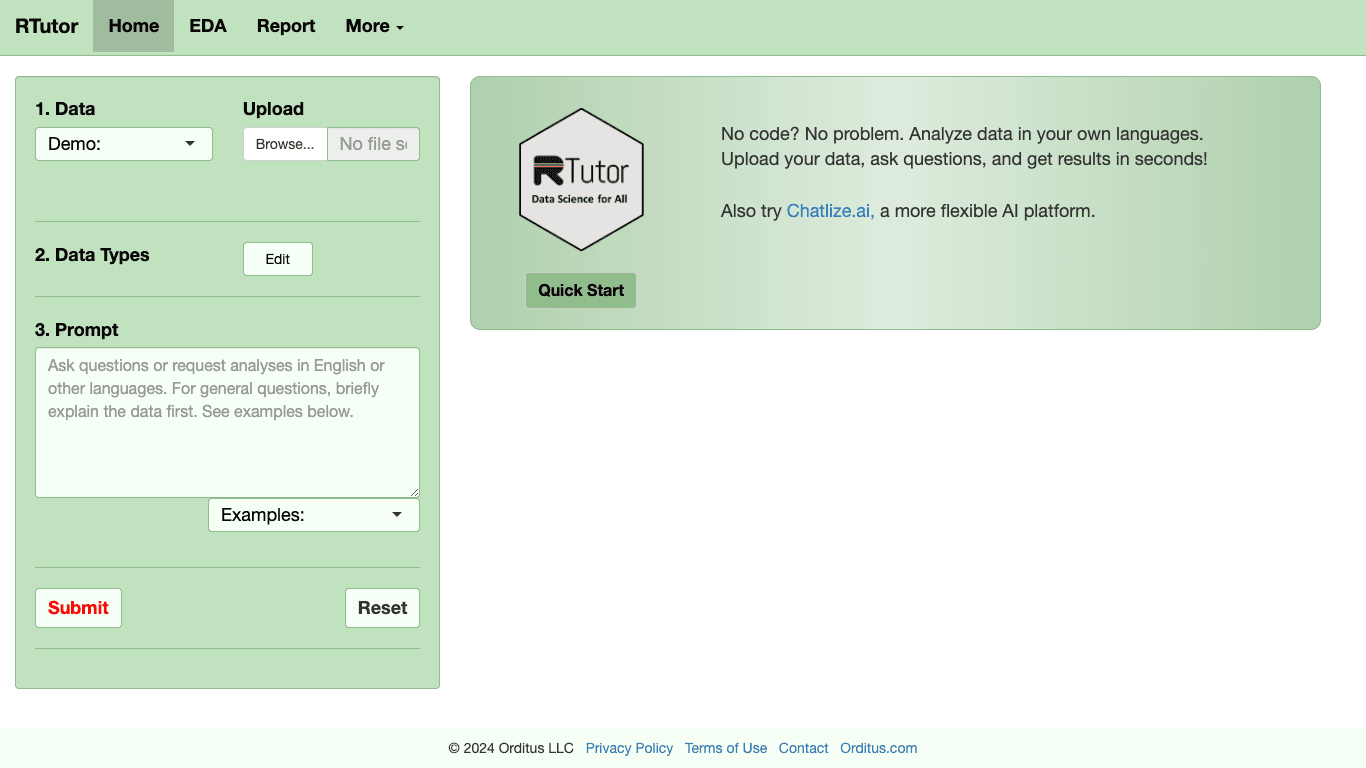Viewport: 1366px width, 768px height.
Task: Open the Demo data dropdown
Action: [124, 144]
